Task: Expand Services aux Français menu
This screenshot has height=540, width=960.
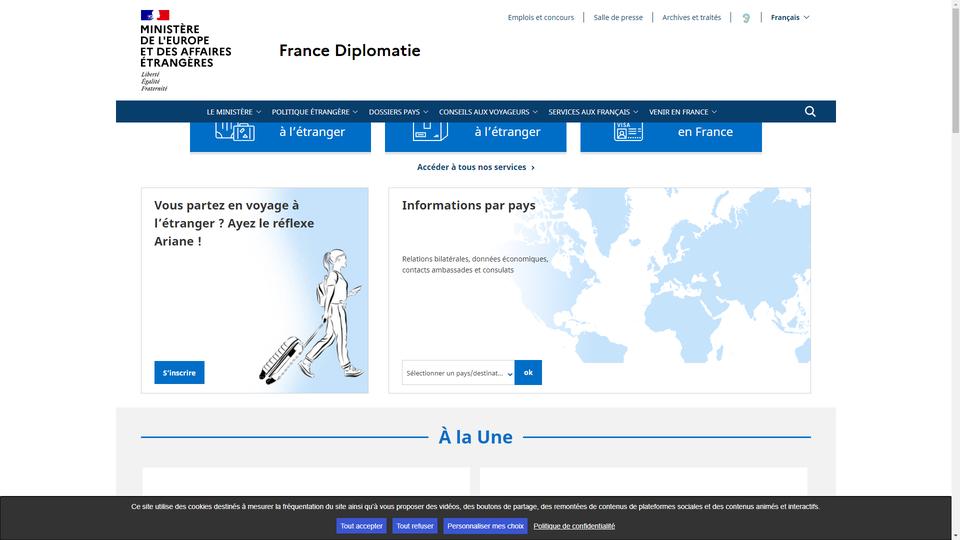Action: coord(593,112)
